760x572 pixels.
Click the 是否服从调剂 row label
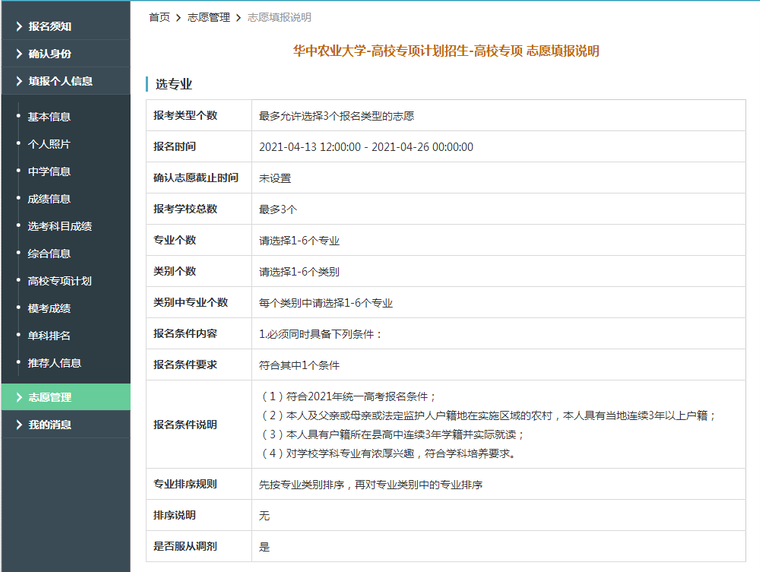tap(185, 546)
